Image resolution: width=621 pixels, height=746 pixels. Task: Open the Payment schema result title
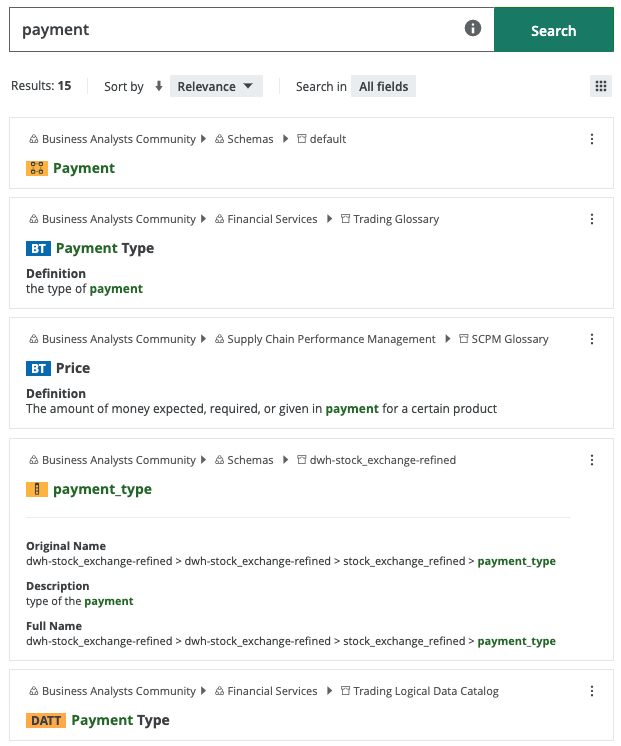point(84,168)
